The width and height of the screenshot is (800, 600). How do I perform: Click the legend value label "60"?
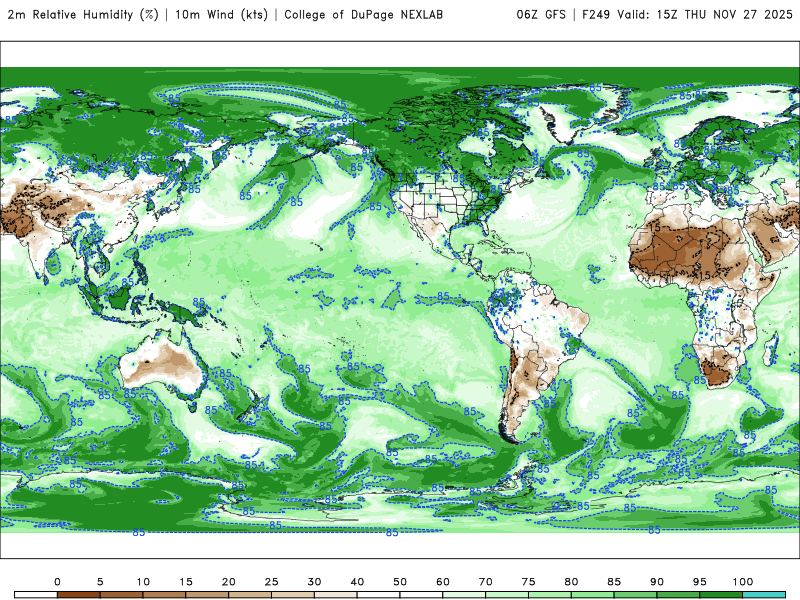pyautogui.click(x=443, y=582)
